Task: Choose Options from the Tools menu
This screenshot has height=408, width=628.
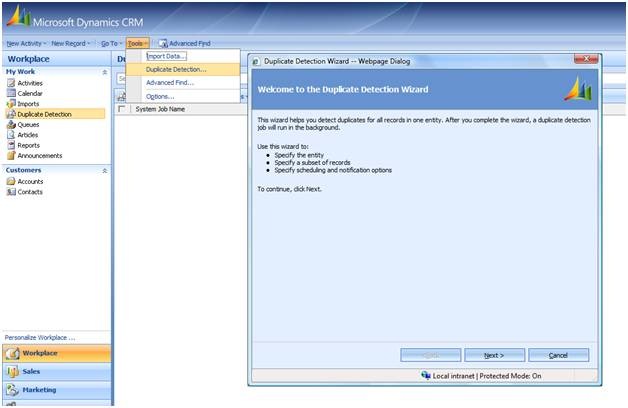Action: (183, 96)
